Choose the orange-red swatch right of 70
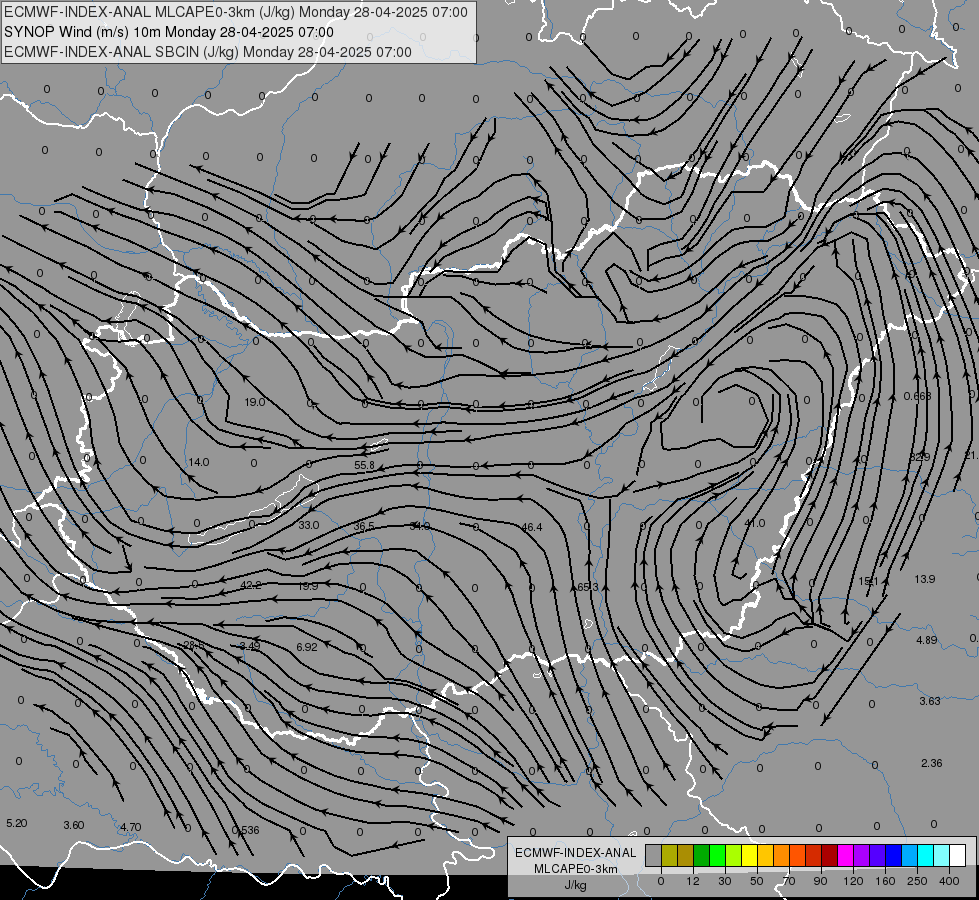 coord(797,855)
